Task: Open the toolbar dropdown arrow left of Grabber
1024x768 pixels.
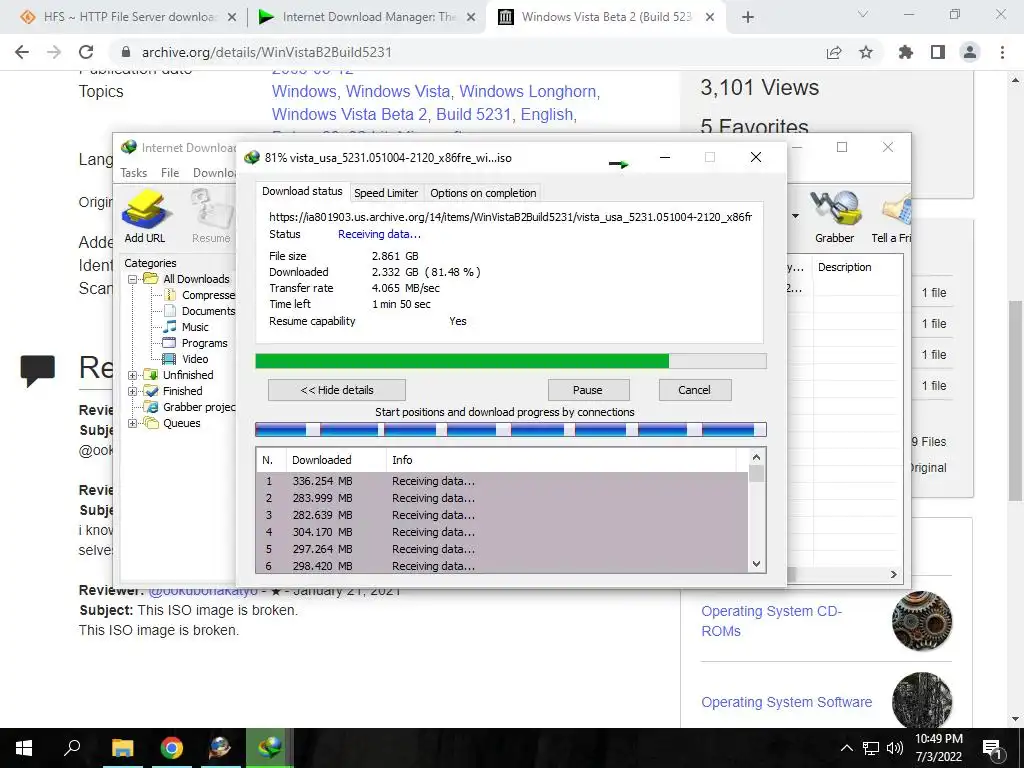Action: pyautogui.click(x=795, y=216)
